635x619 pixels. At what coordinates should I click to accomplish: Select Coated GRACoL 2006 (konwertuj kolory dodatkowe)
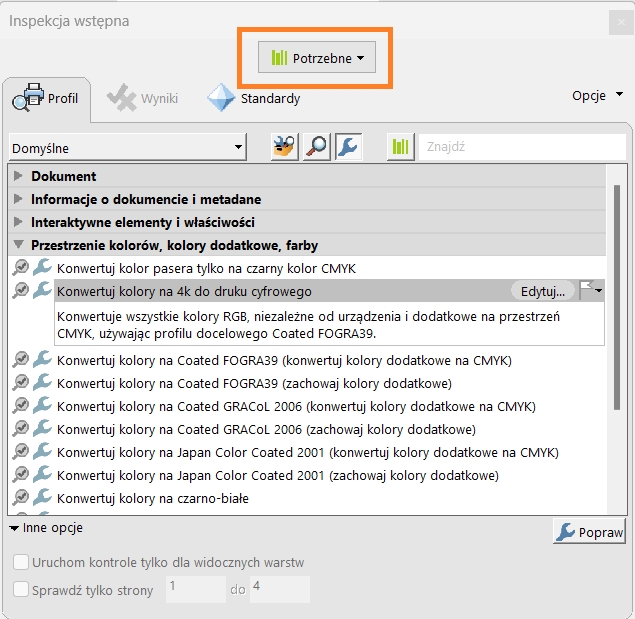(x=296, y=406)
